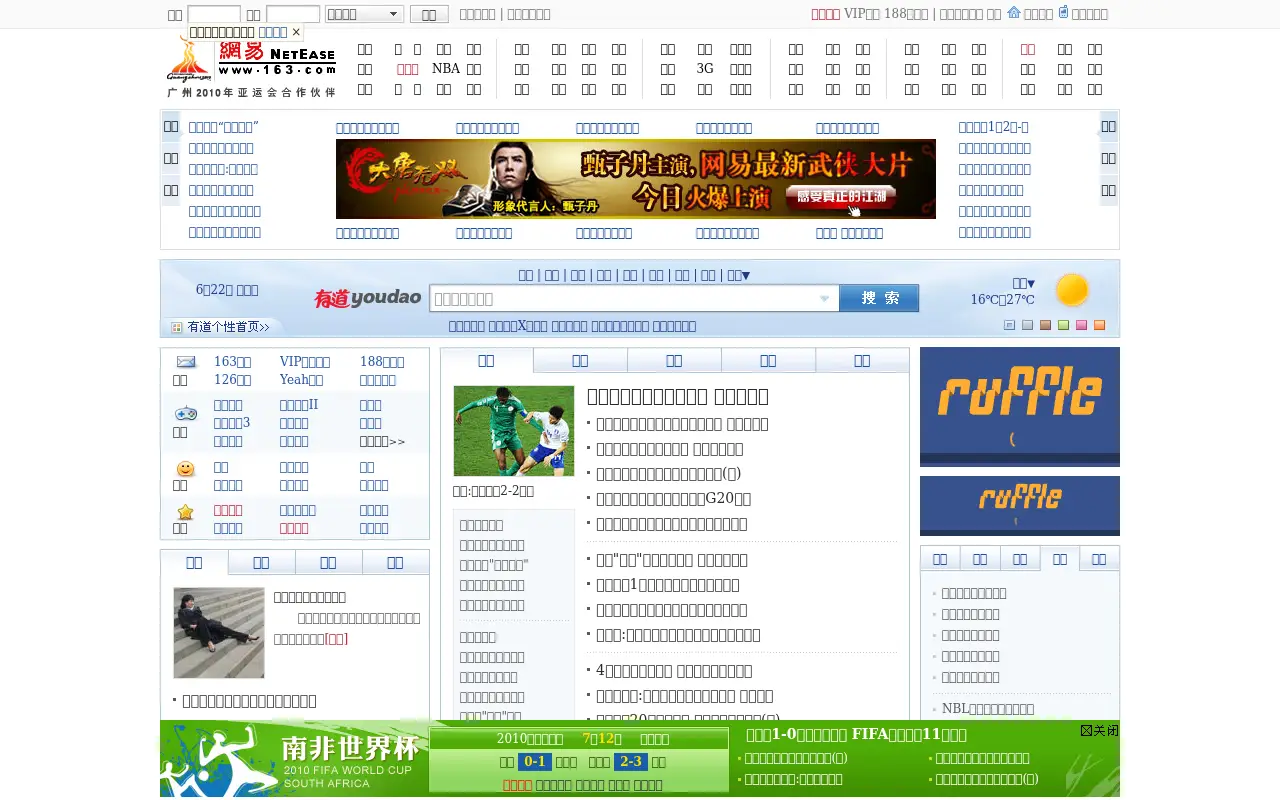This screenshot has height=800, width=1280.
Task: Click the red youdao logo
Action: [367, 298]
